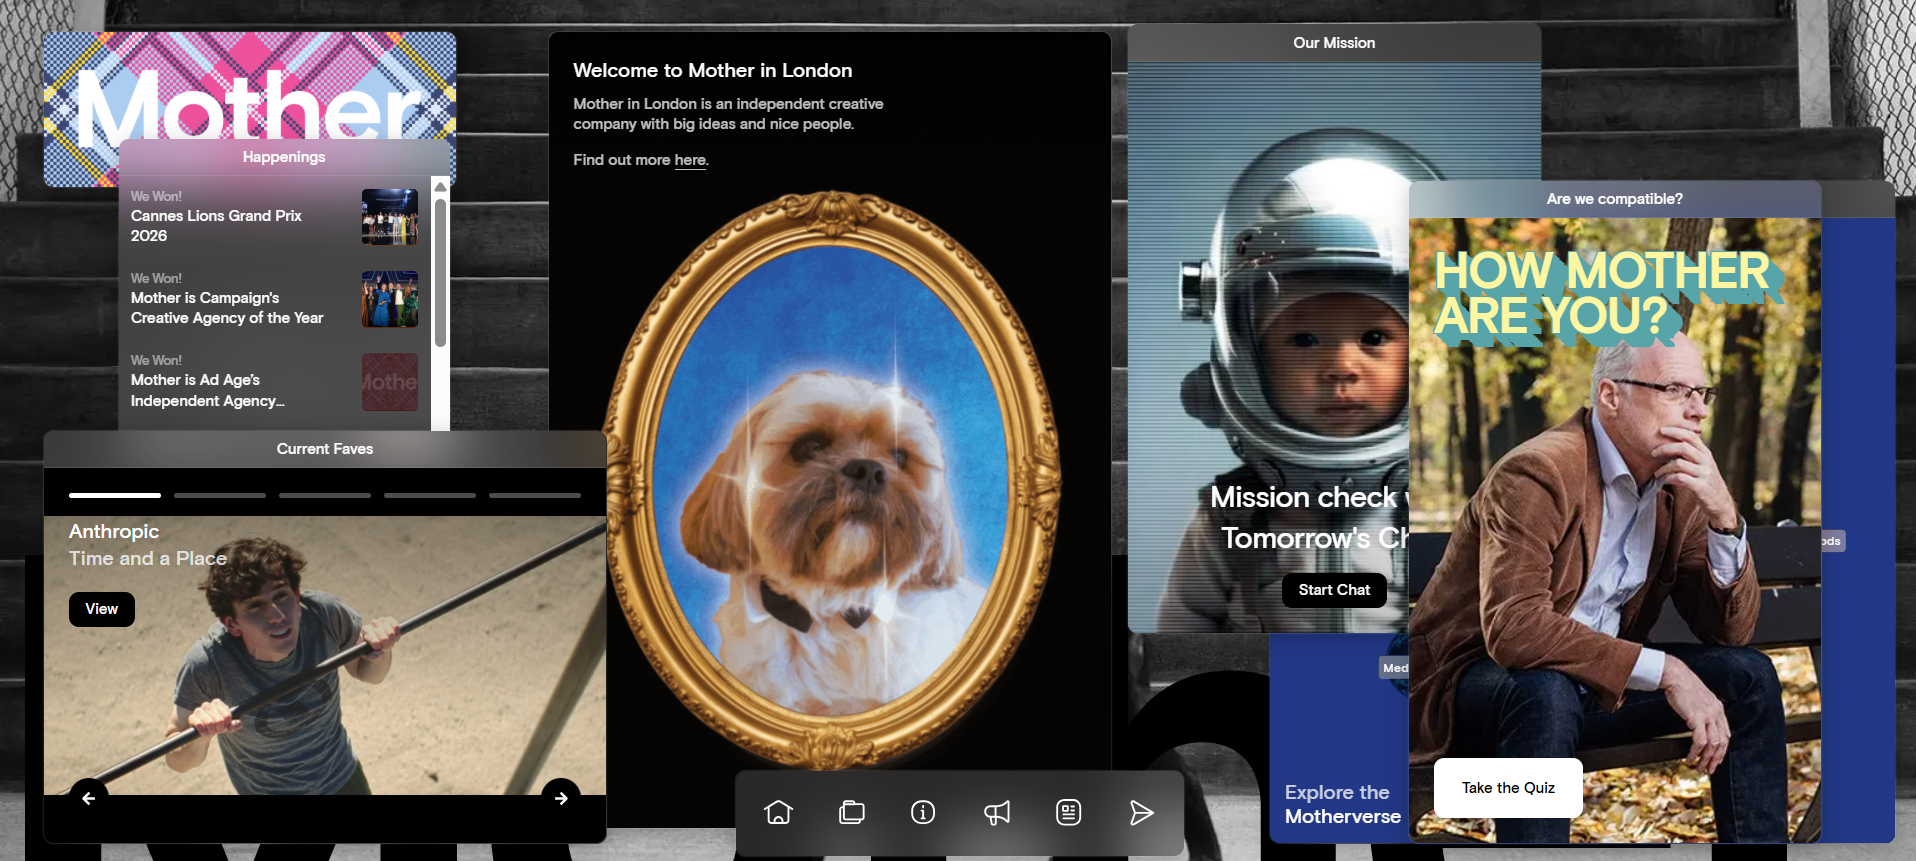Click the Happenings vertical scrollbar thumb
This screenshot has height=861, width=1916.
(440, 272)
